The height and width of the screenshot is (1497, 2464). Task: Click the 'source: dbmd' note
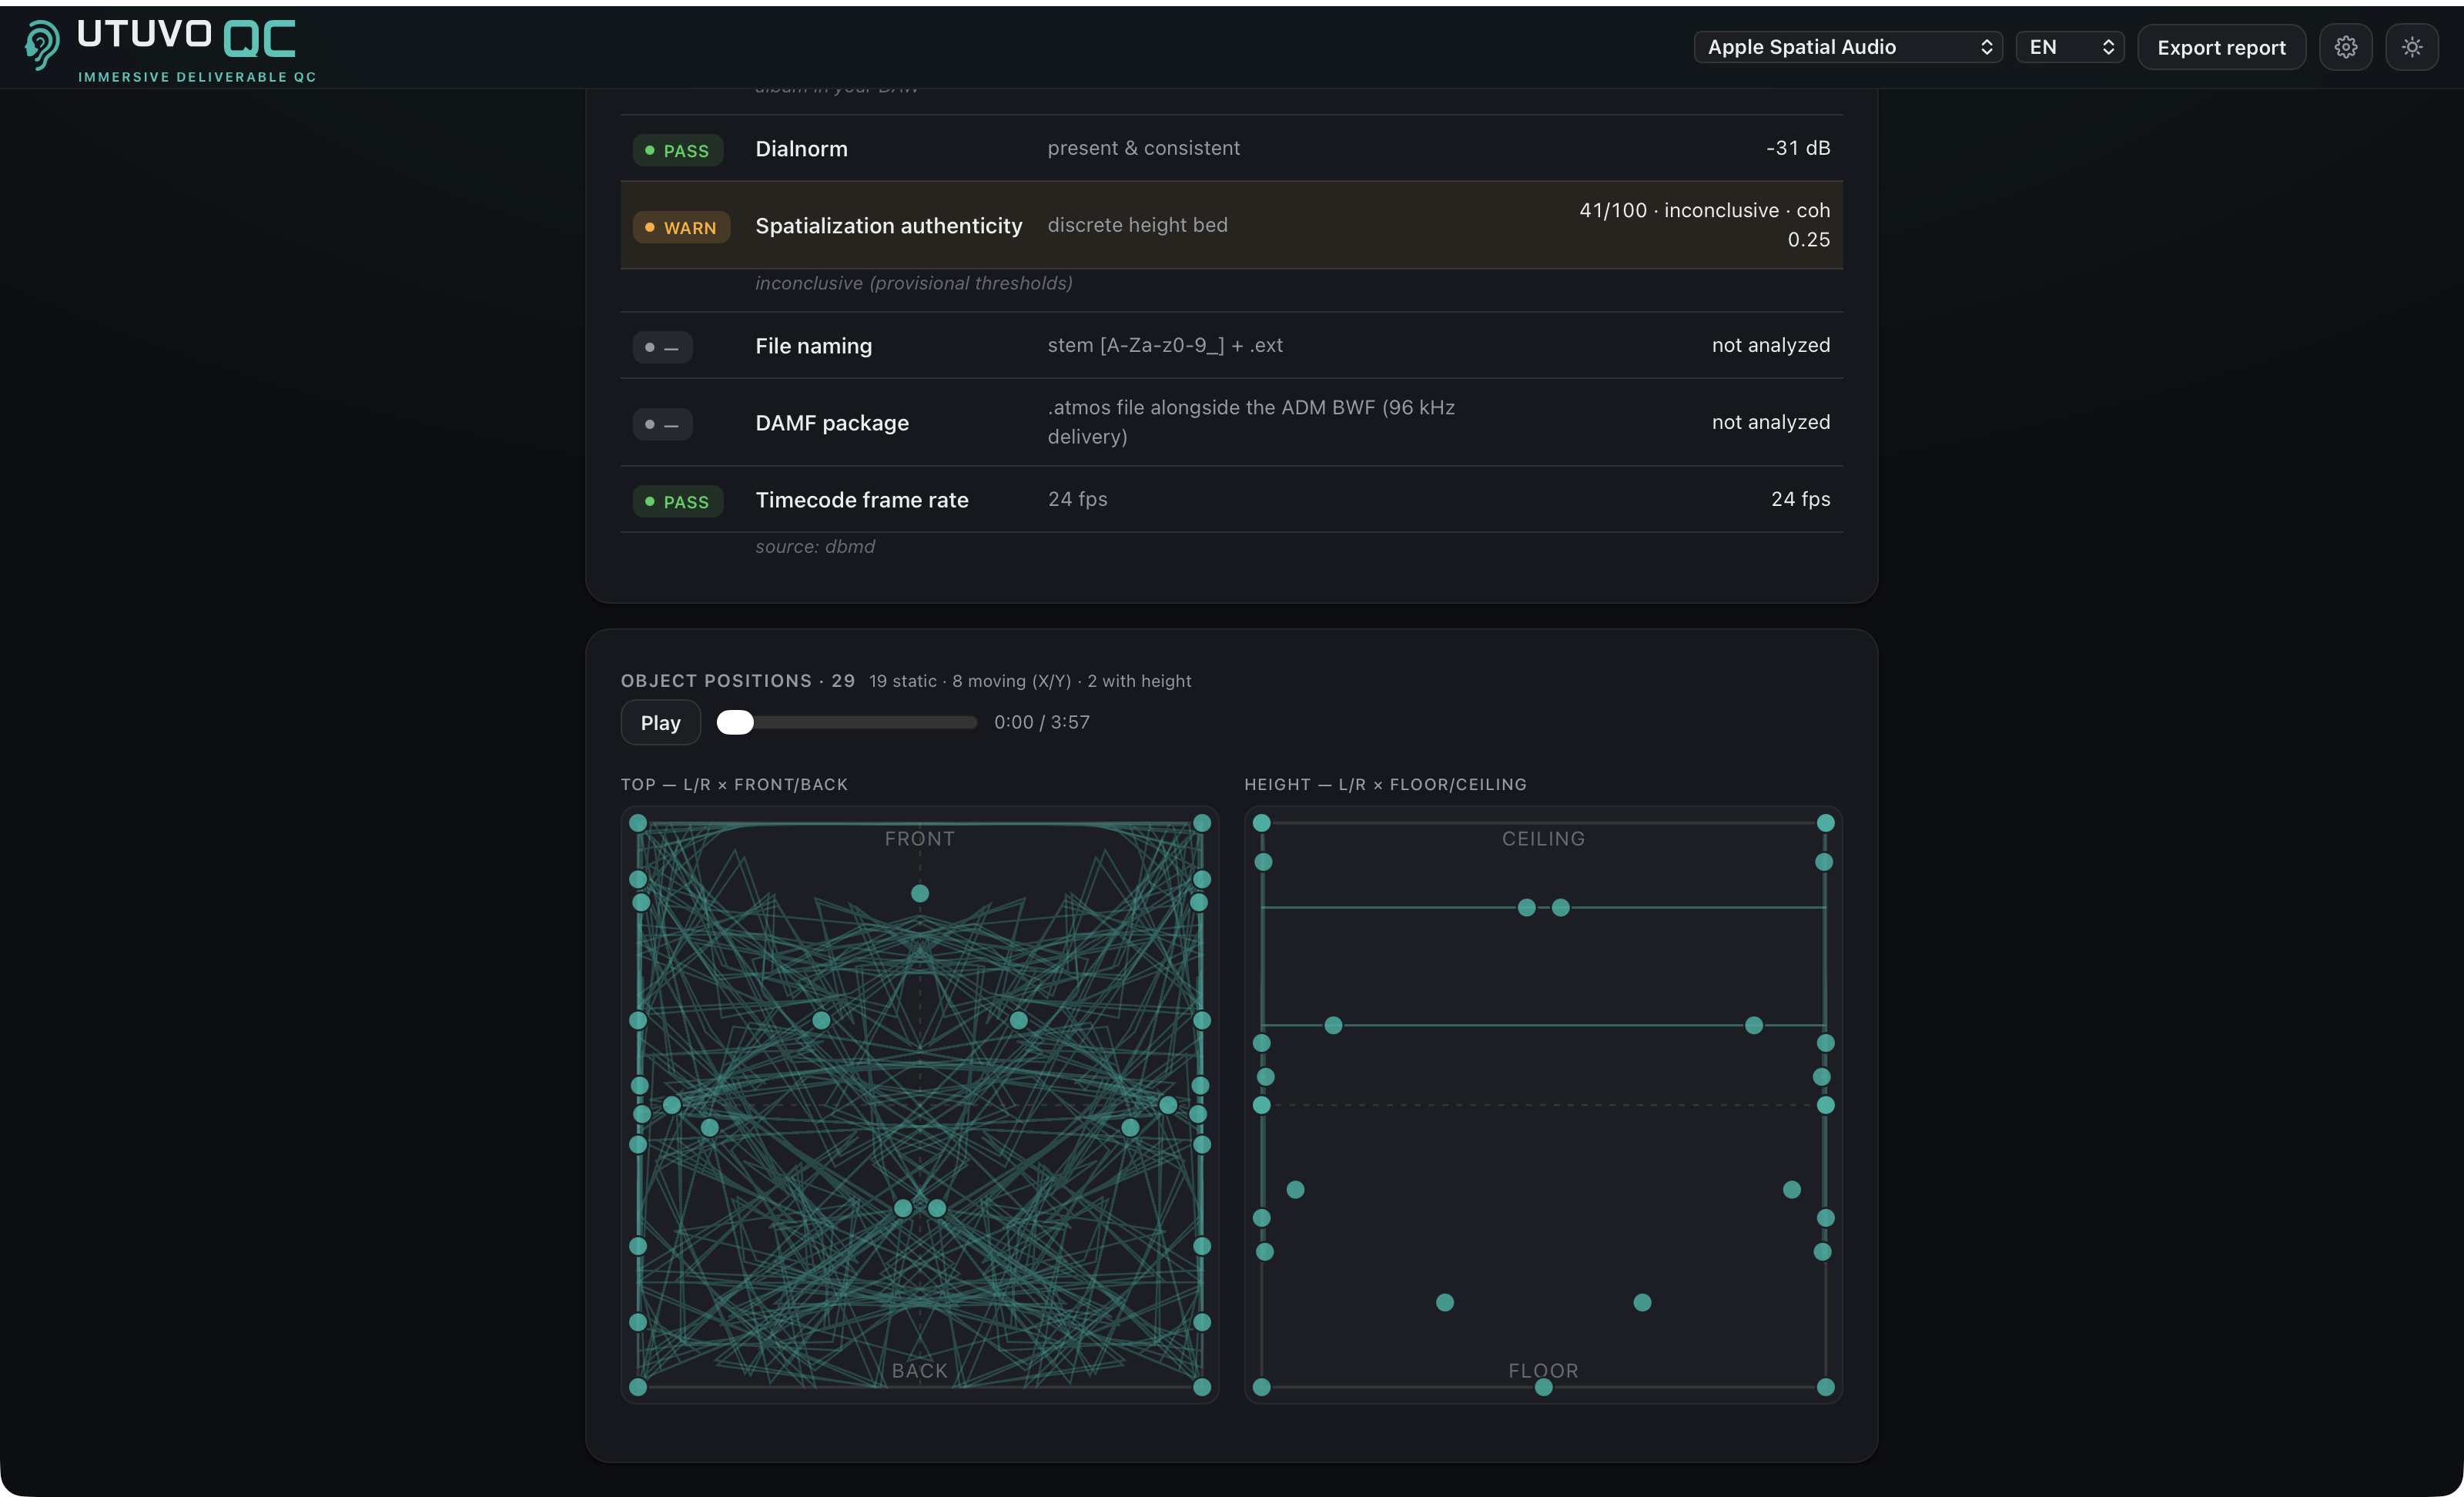(x=814, y=547)
